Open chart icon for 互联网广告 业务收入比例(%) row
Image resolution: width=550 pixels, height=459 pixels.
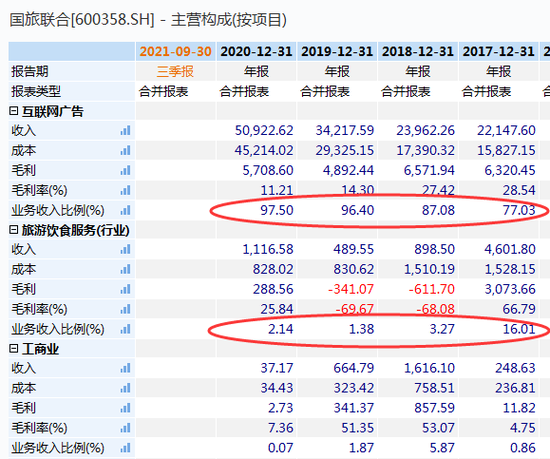(x=125, y=210)
